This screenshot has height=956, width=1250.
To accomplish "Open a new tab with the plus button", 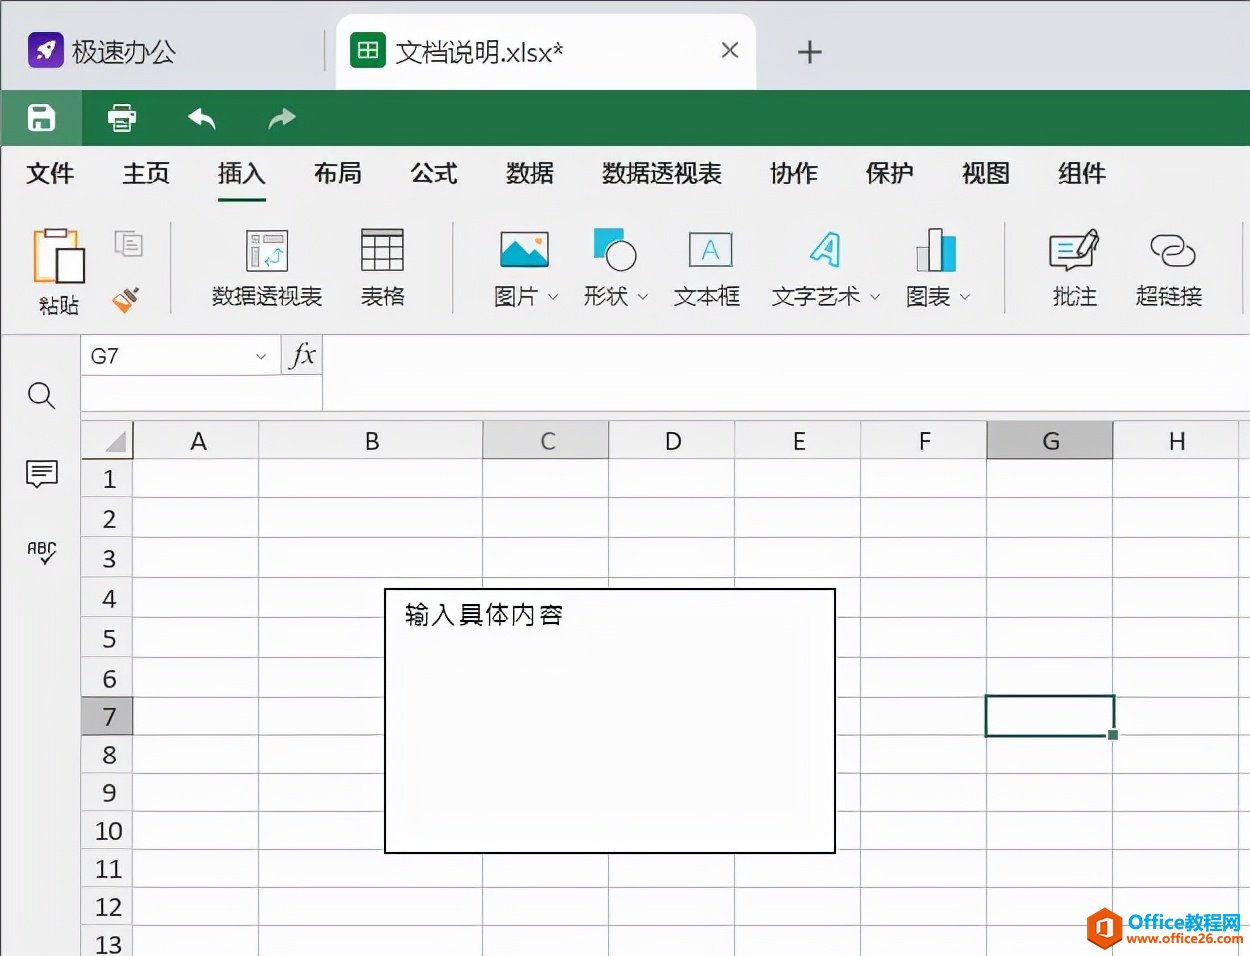I will [808, 51].
